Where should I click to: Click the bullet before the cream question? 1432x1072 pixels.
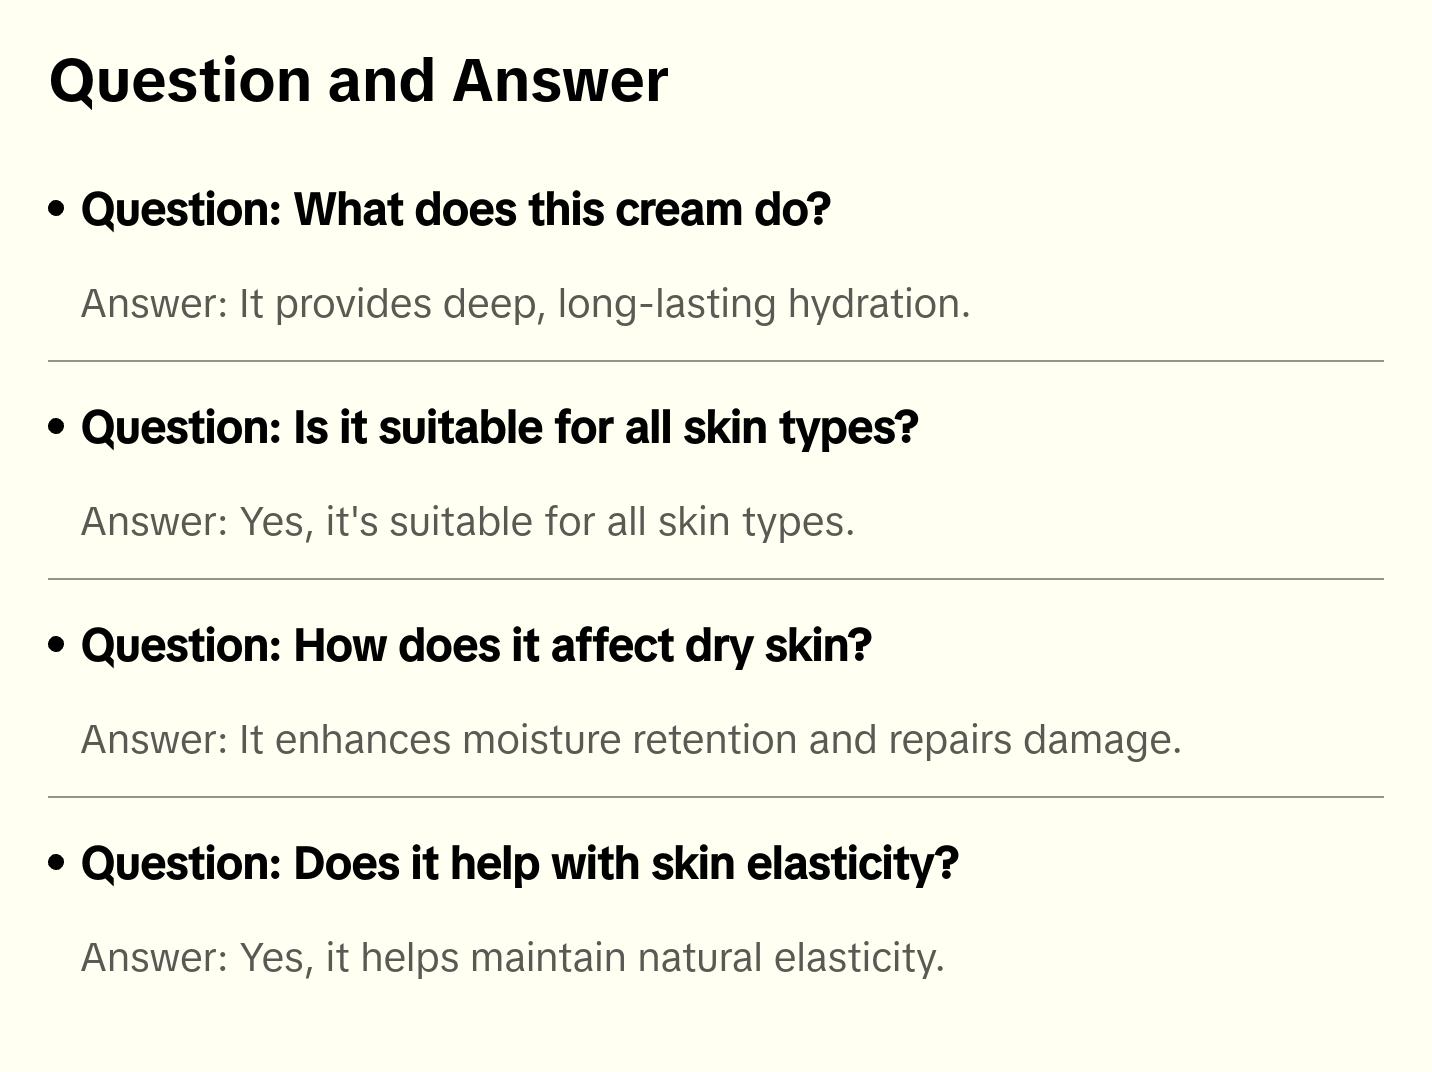coord(57,209)
